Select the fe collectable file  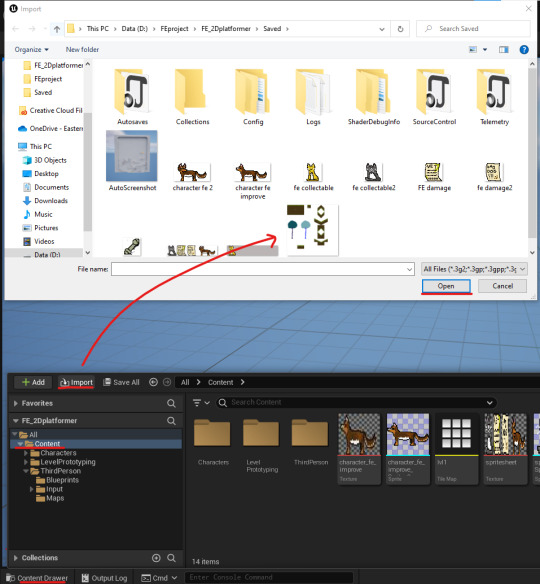click(313, 177)
